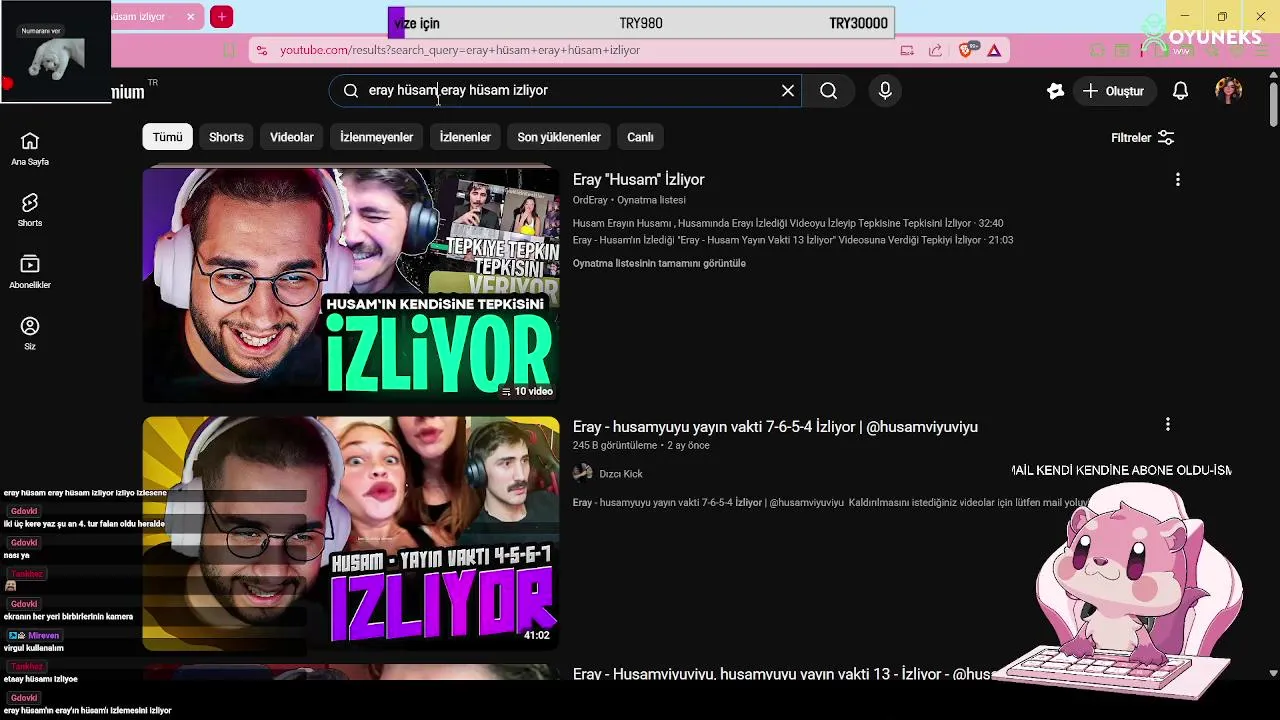
Task: Select the Canlı filter chip
Action: pos(640,137)
